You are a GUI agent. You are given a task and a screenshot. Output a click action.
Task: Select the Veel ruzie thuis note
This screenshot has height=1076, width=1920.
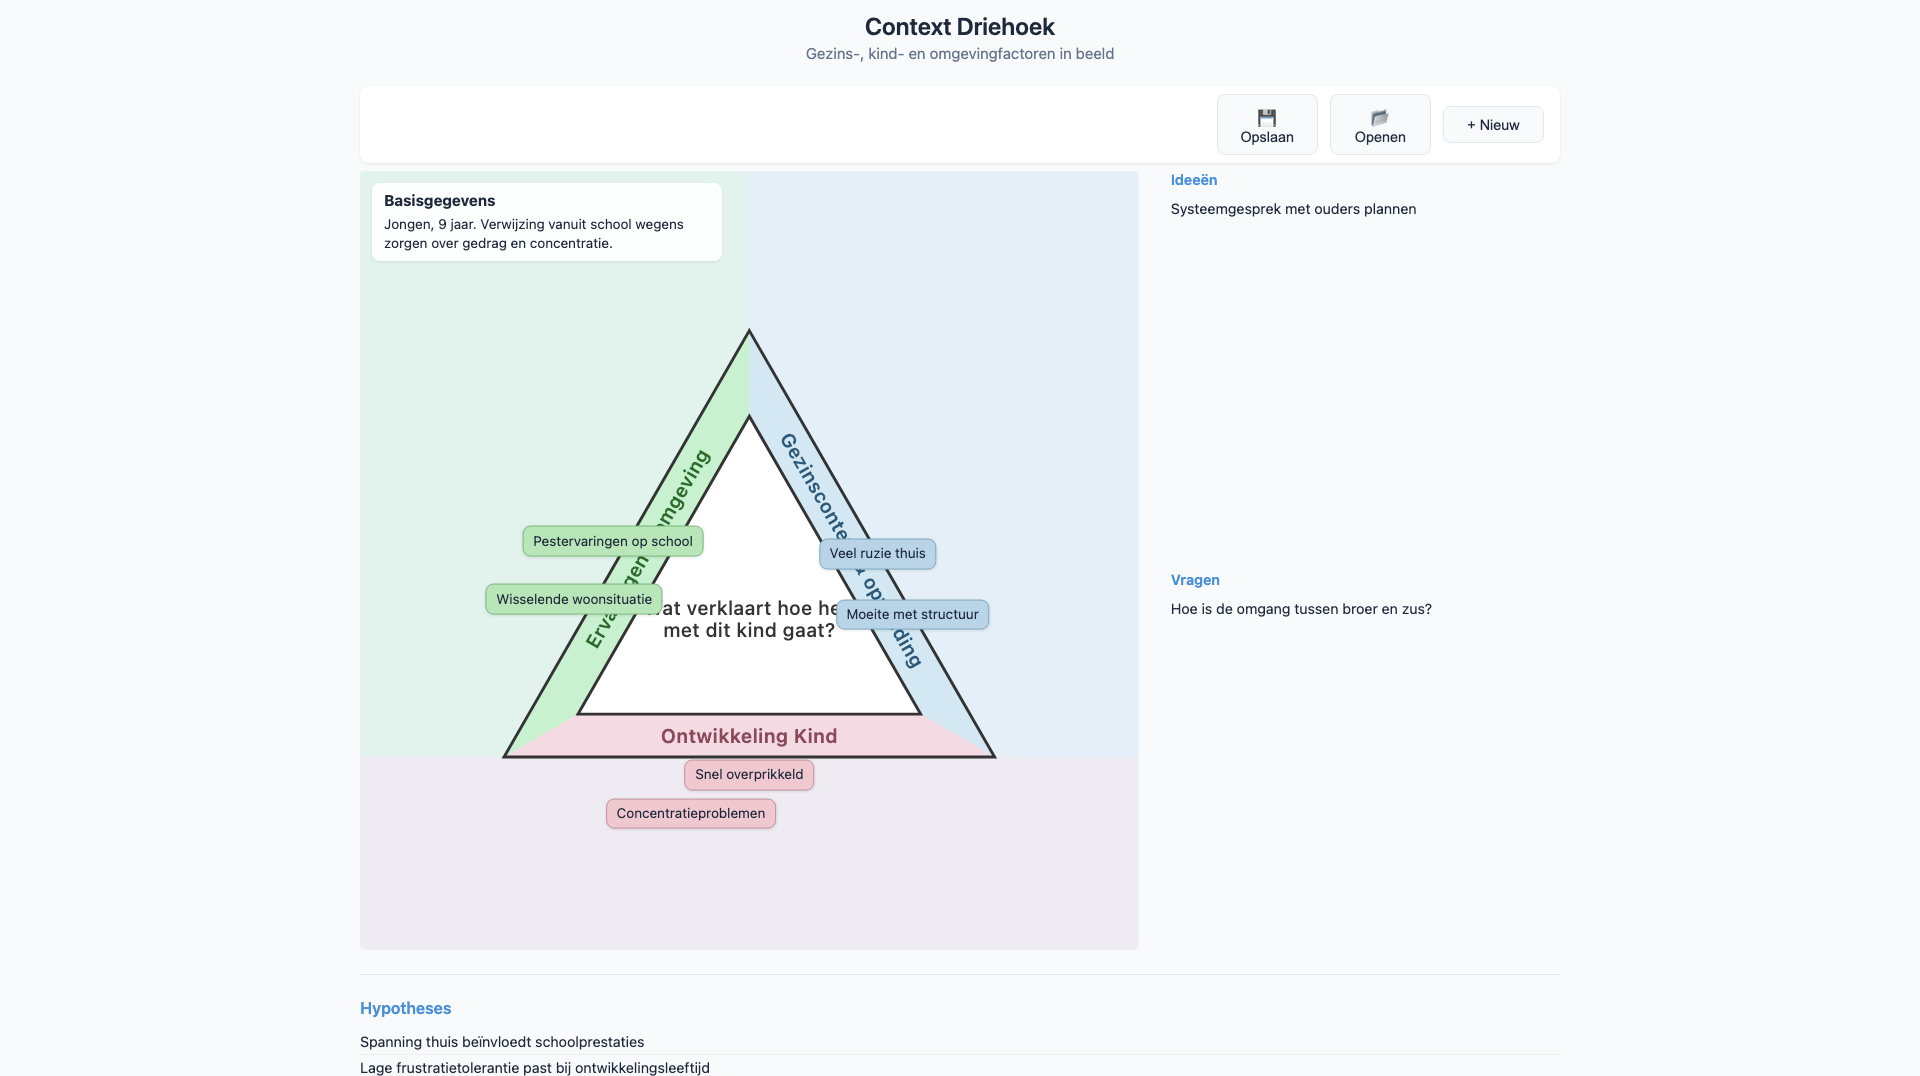878,554
